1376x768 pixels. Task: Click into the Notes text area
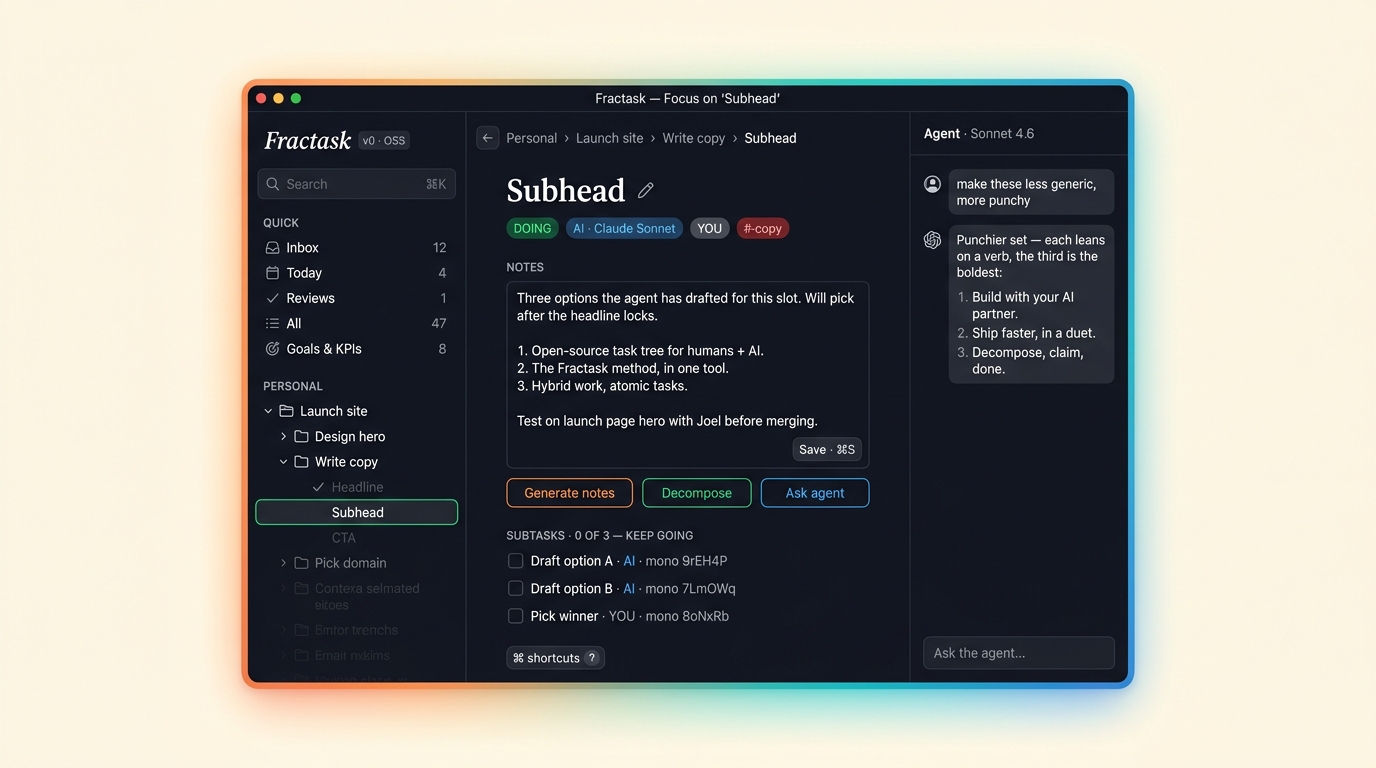[x=687, y=375]
